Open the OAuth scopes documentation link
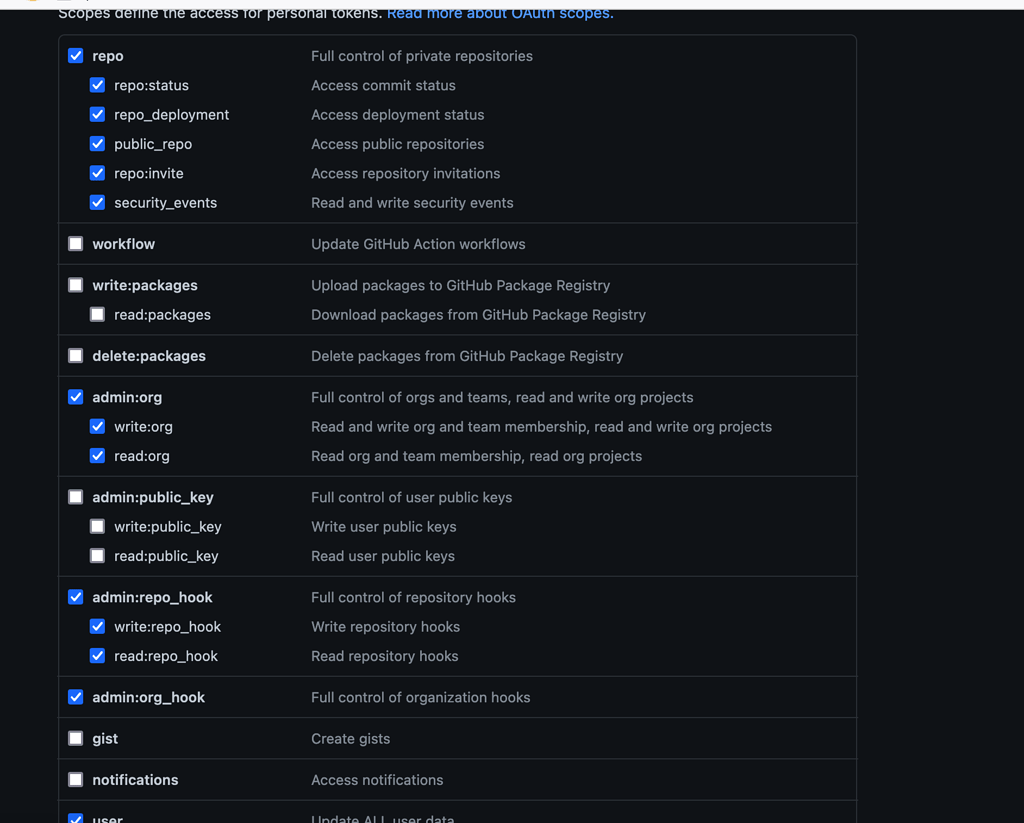The height and width of the screenshot is (823, 1024). [x=500, y=13]
